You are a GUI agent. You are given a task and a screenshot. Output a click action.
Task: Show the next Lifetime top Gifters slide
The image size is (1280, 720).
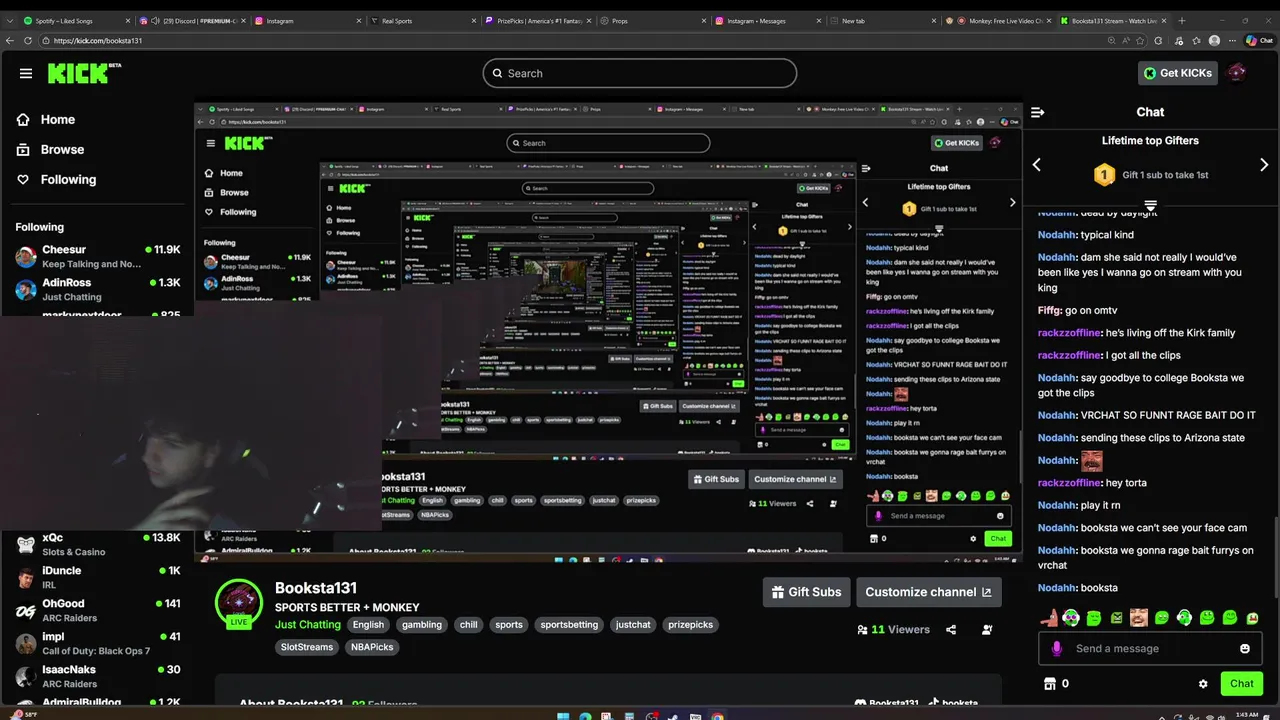(1264, 165)
